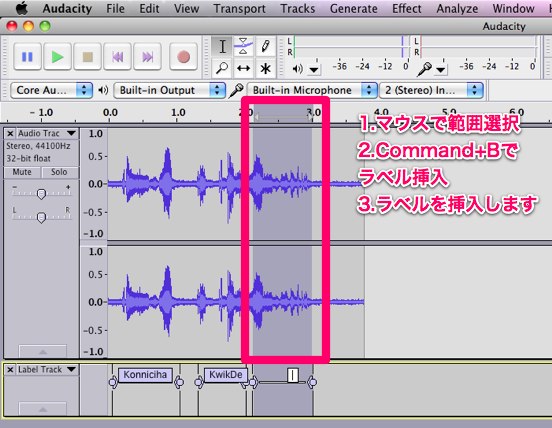The width and height of the screenshot is (552, 428).
Task: Open the Built-in Microphone input dropdown
Action: [x=312, y=90]
